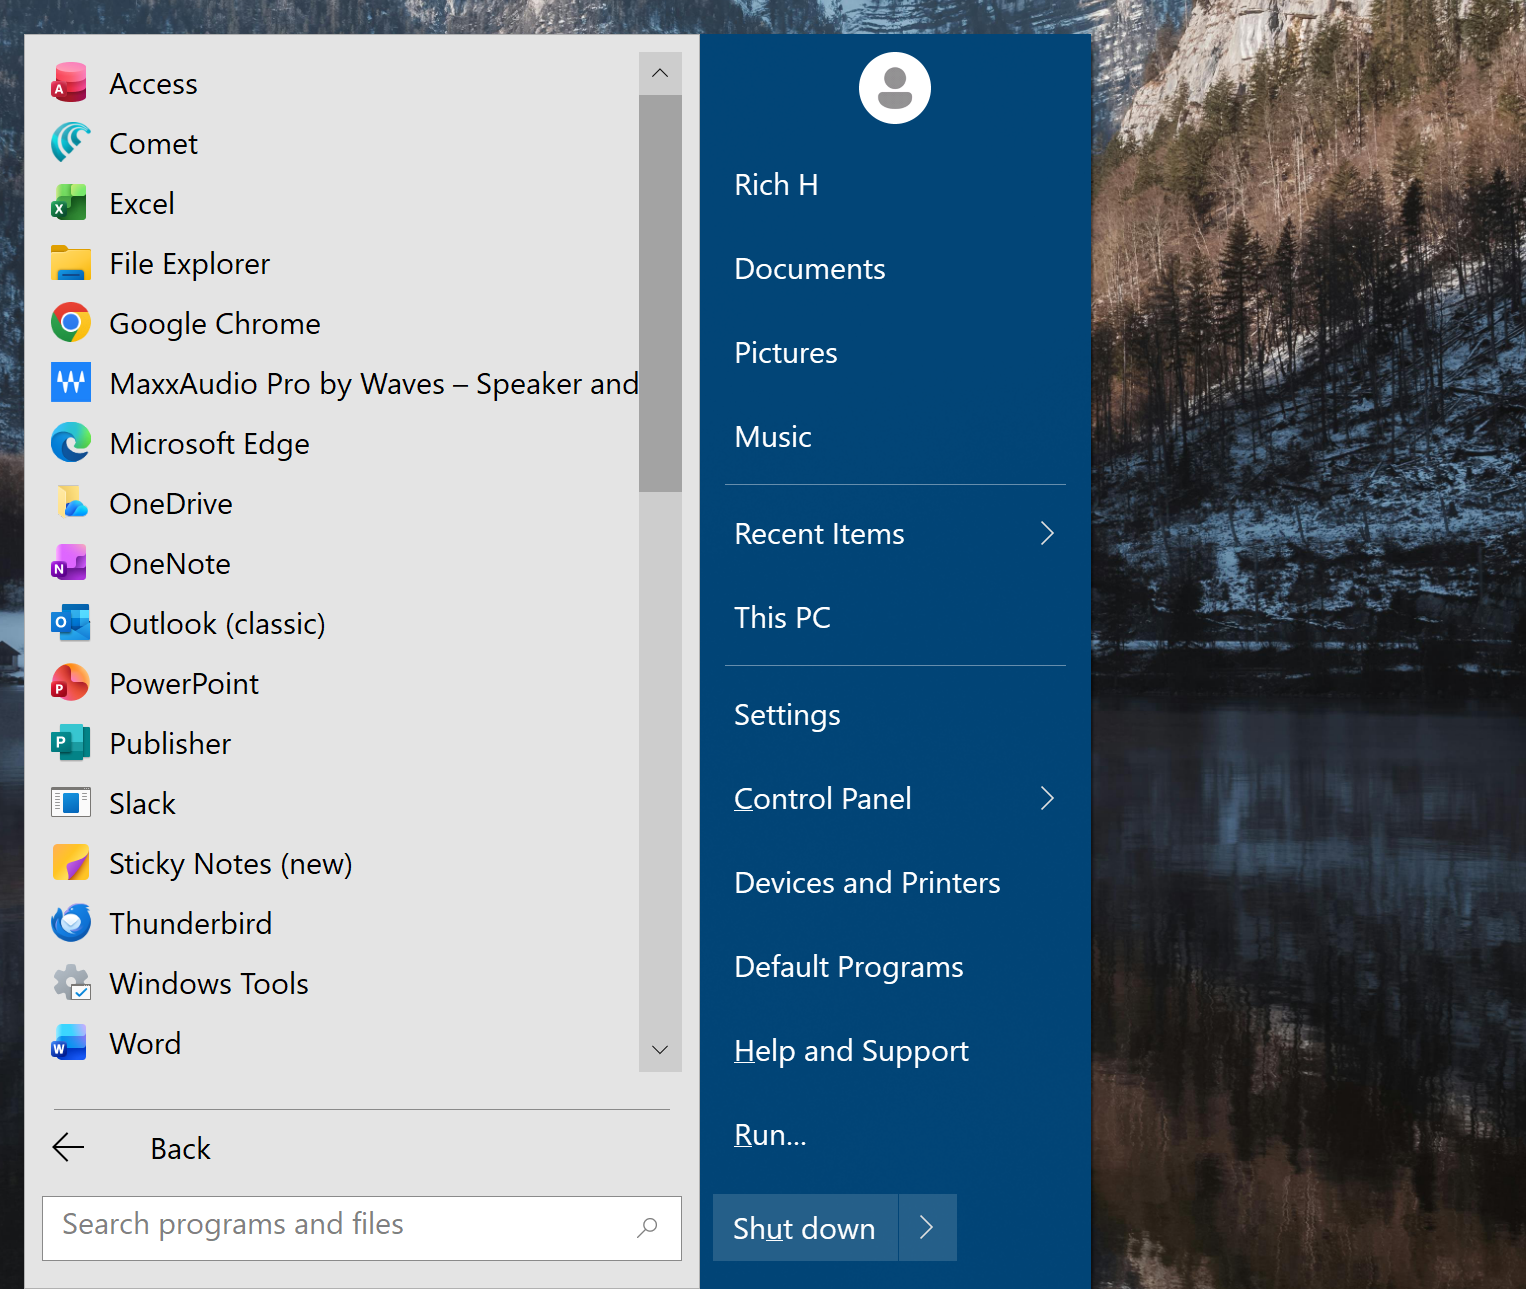Image resolution: width=1526 pixels, height=1289 pixels.
Task: Open the Publisher icon
Action: pyautogui.click(x=70, y=743)
